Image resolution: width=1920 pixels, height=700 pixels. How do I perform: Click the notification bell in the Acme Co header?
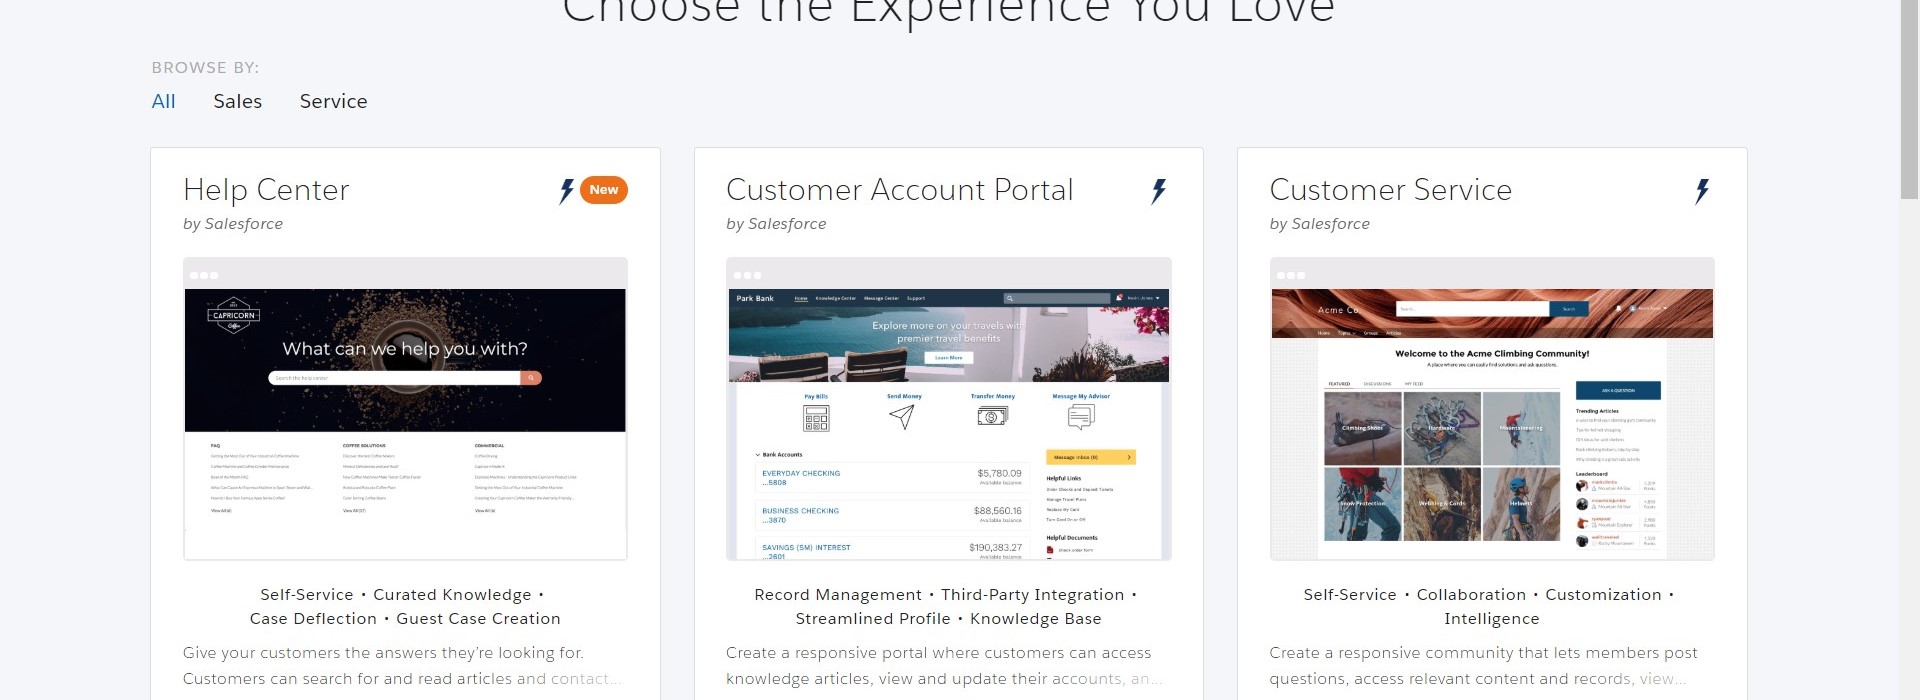[x=1618, y=308]
